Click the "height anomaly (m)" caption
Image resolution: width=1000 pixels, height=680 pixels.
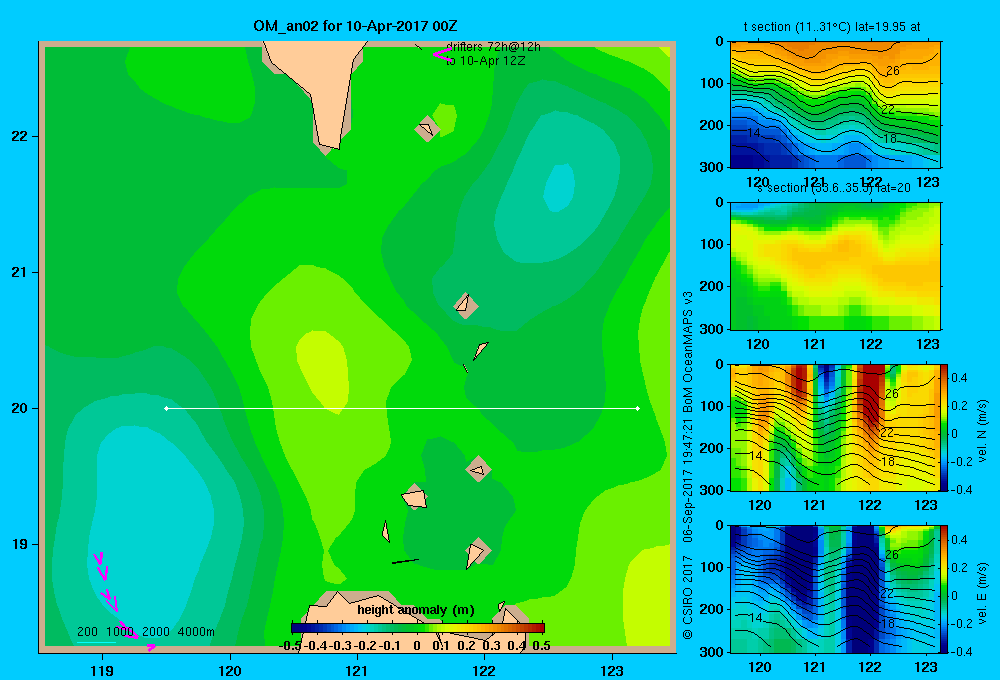coord(416,610)
